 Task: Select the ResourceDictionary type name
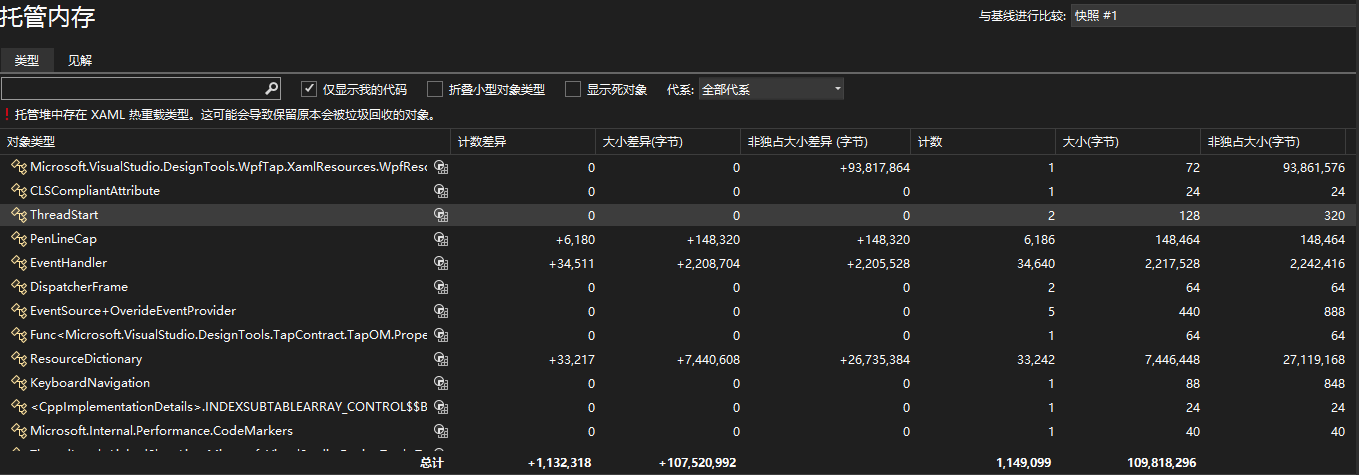86,359
